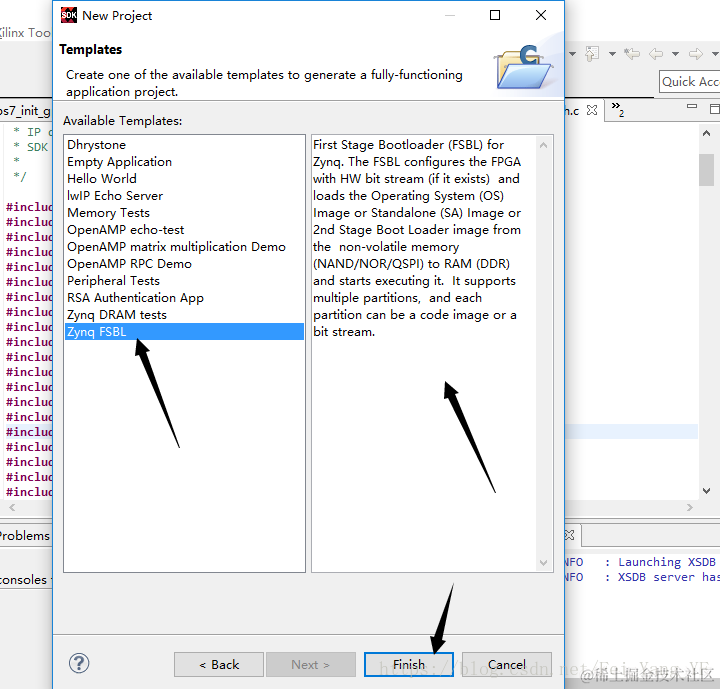Switch to the Problems tab

click(x=24, y=536)
